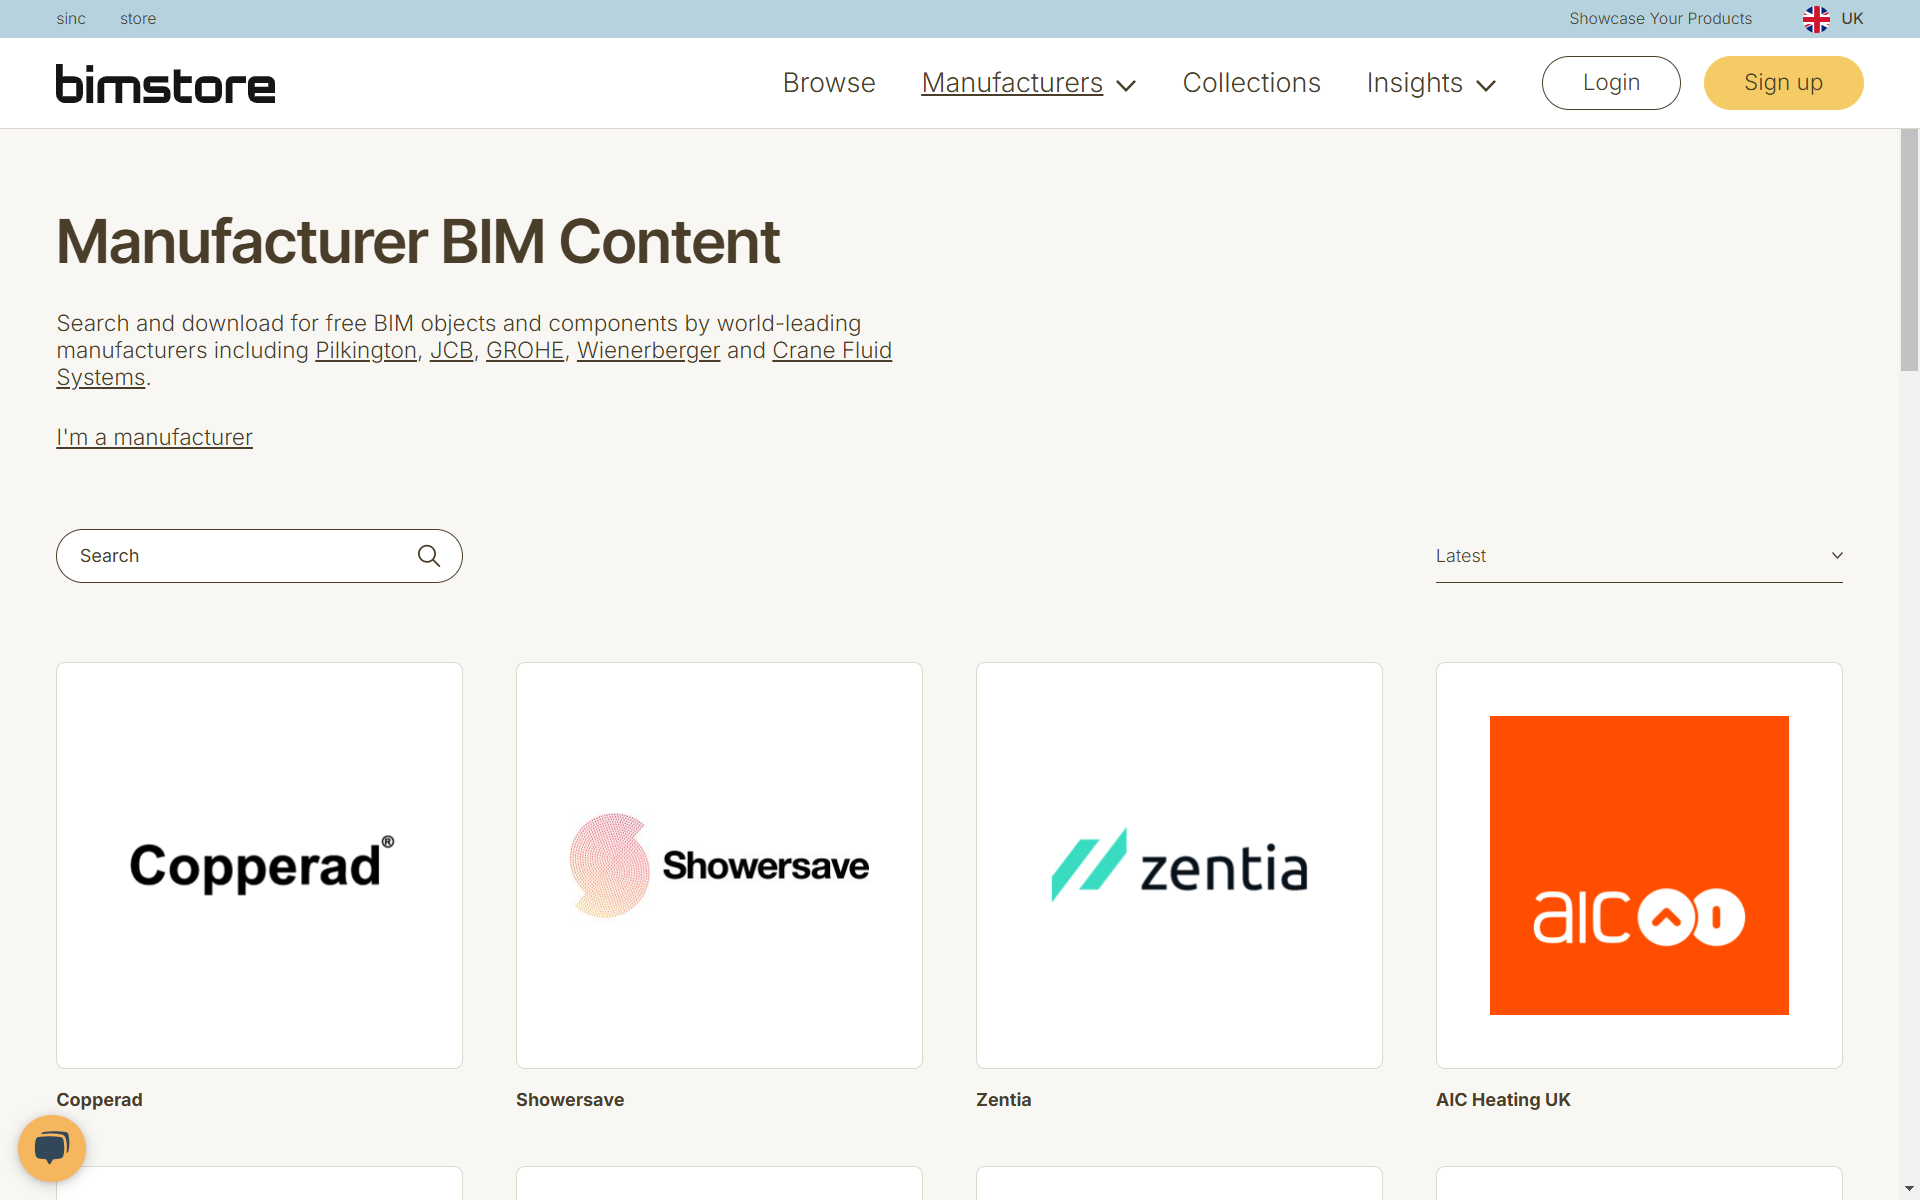
Task: Click the Copperad name label
Action: pyautogui.click(x=99, y=1100)
